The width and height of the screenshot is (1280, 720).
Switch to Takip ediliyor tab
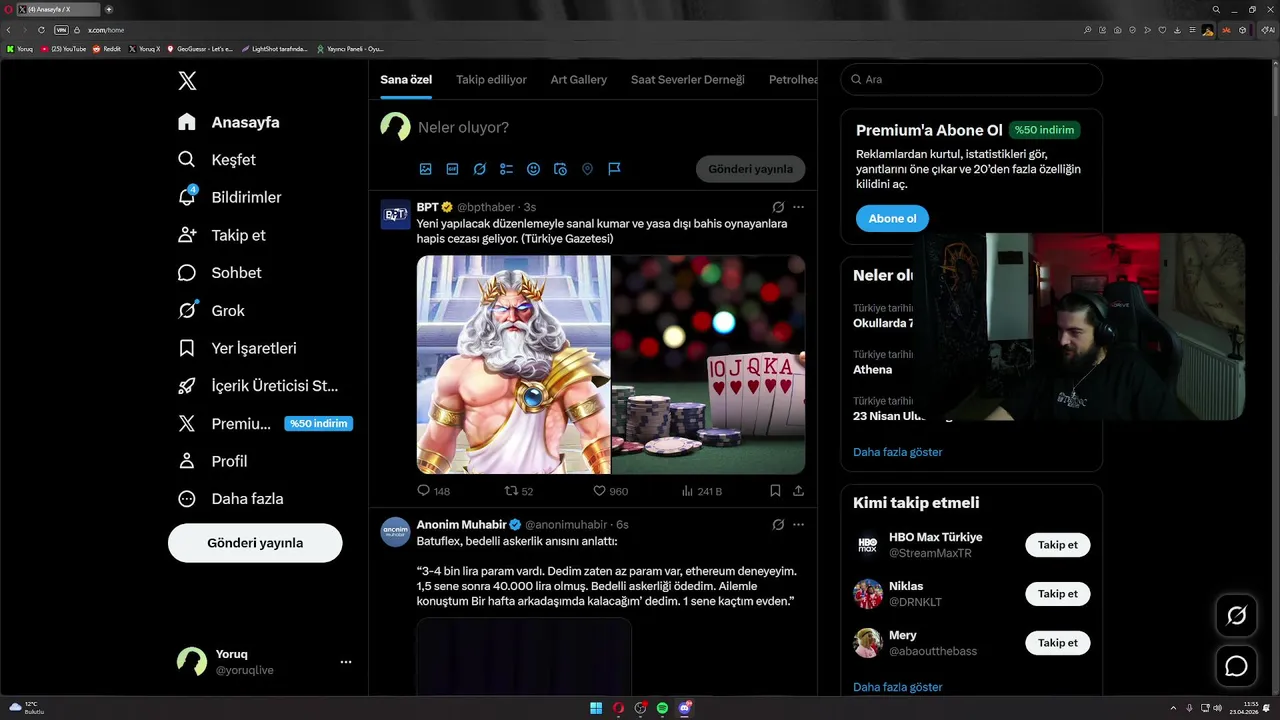point(491,80)
